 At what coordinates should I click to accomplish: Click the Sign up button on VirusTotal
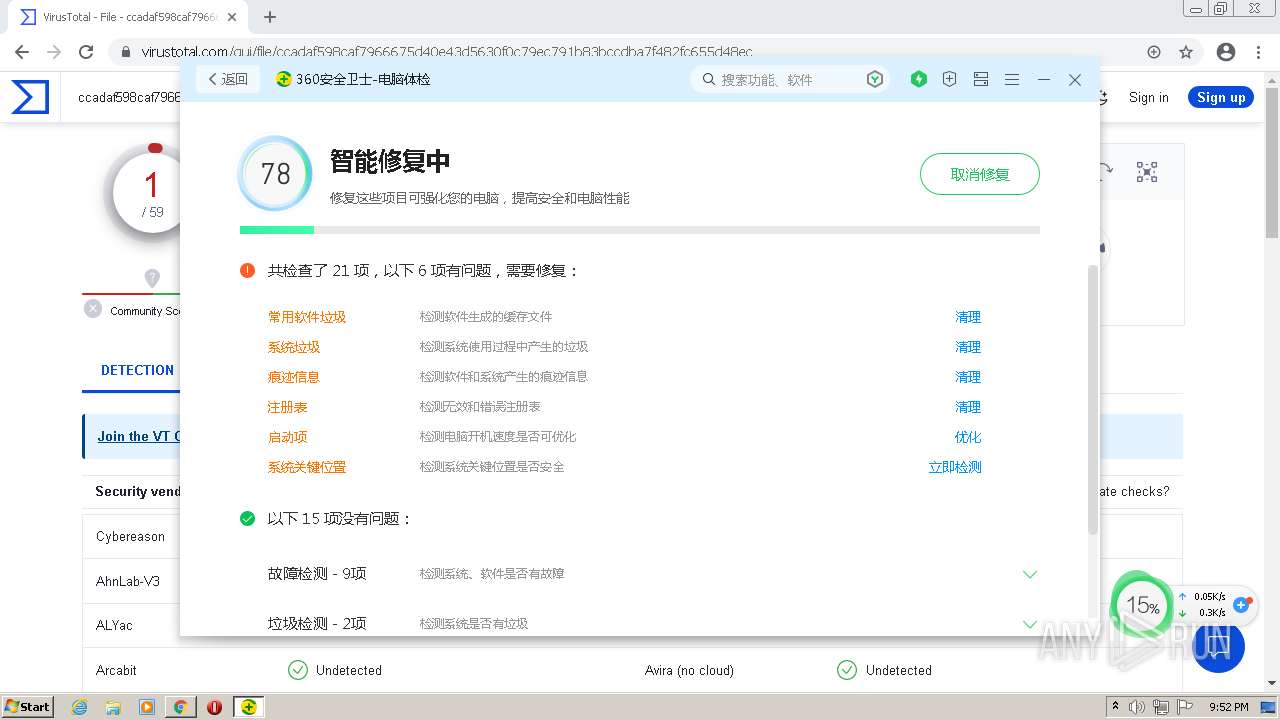[x=1221, y=97]
